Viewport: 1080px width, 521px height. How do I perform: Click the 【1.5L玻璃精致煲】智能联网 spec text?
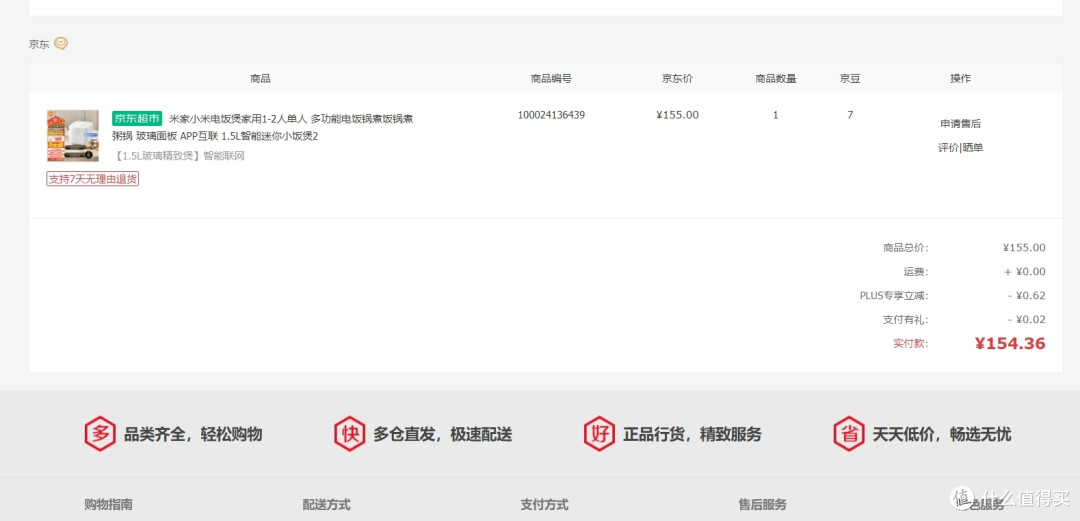click(178, 156)
